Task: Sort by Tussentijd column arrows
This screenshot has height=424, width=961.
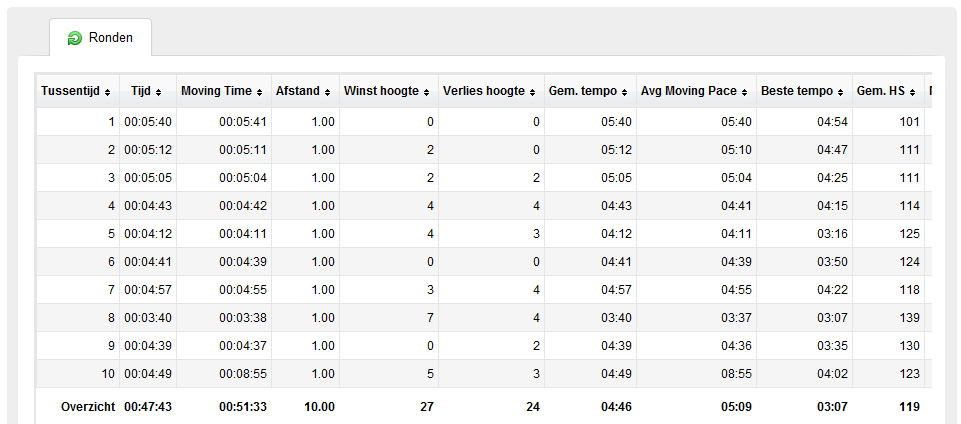Action: point(108,93)
